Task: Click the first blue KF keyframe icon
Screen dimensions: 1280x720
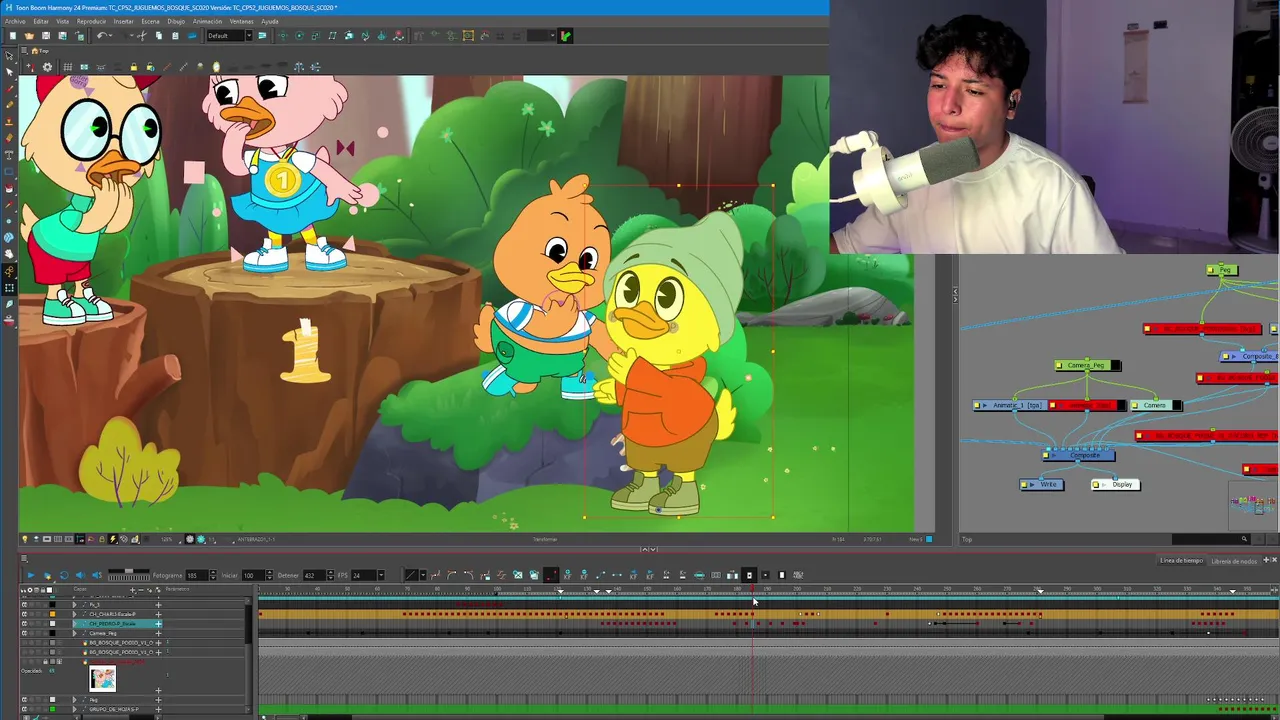Action: pos(568,575)
